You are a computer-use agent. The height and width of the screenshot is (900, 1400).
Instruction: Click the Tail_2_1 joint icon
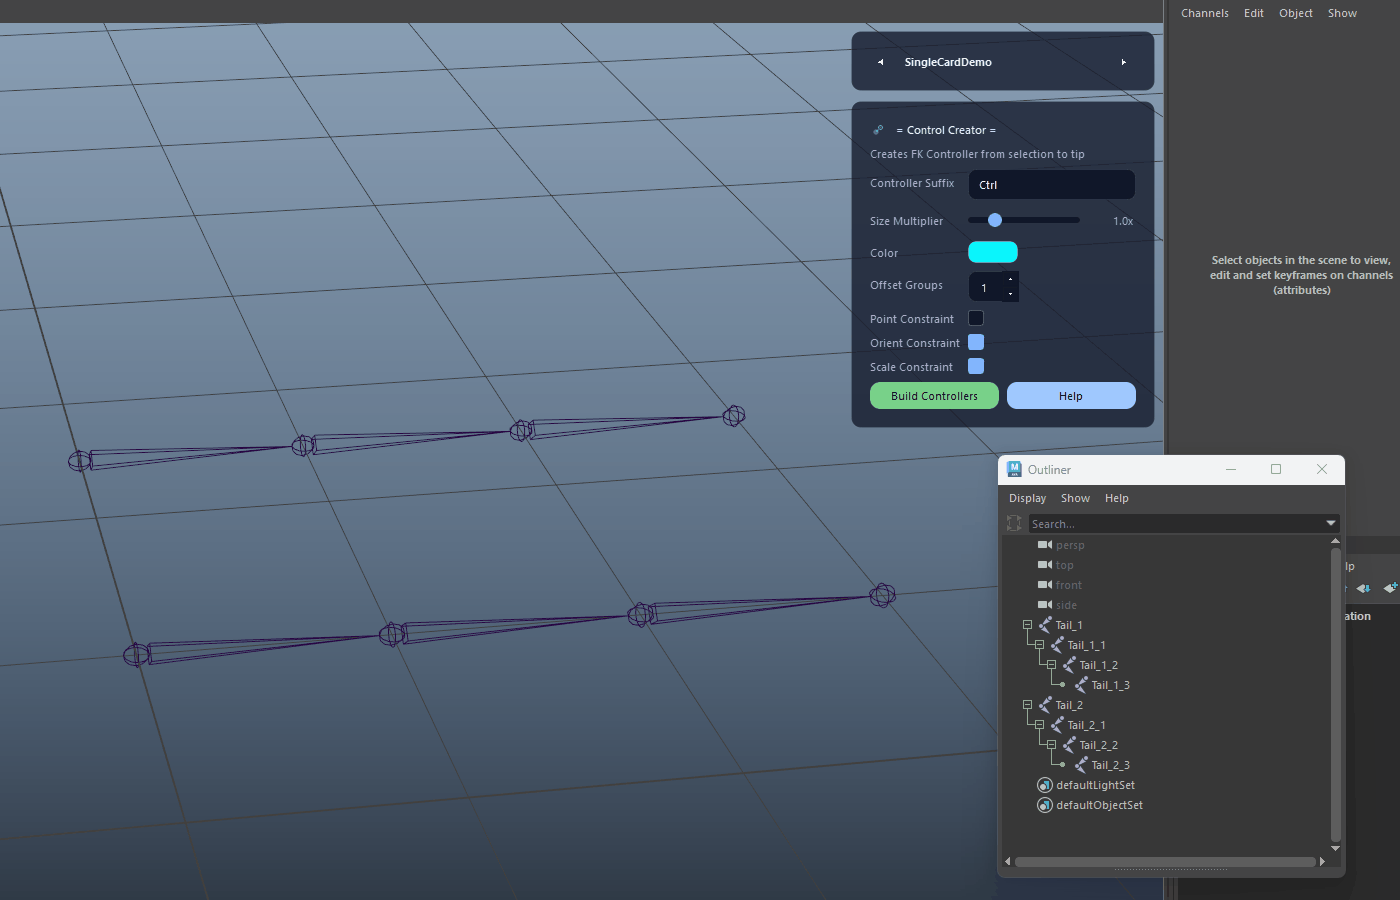pos(1057,725)
